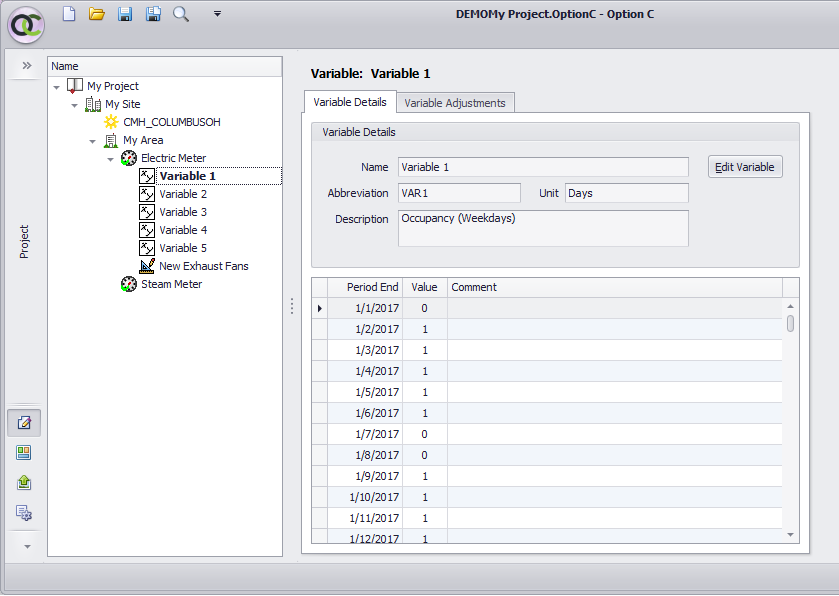839x596 pixels.
Task: Select My Site in the tree
Action: (x=123, y=104)
